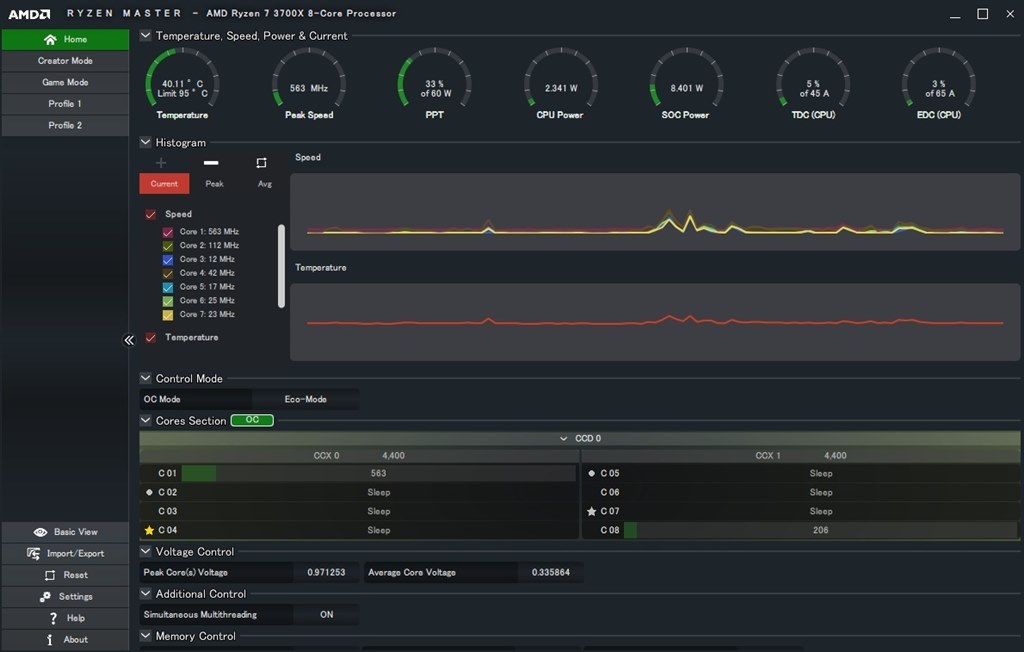
Task: Open the About page
Action: [x=65, y=640]
